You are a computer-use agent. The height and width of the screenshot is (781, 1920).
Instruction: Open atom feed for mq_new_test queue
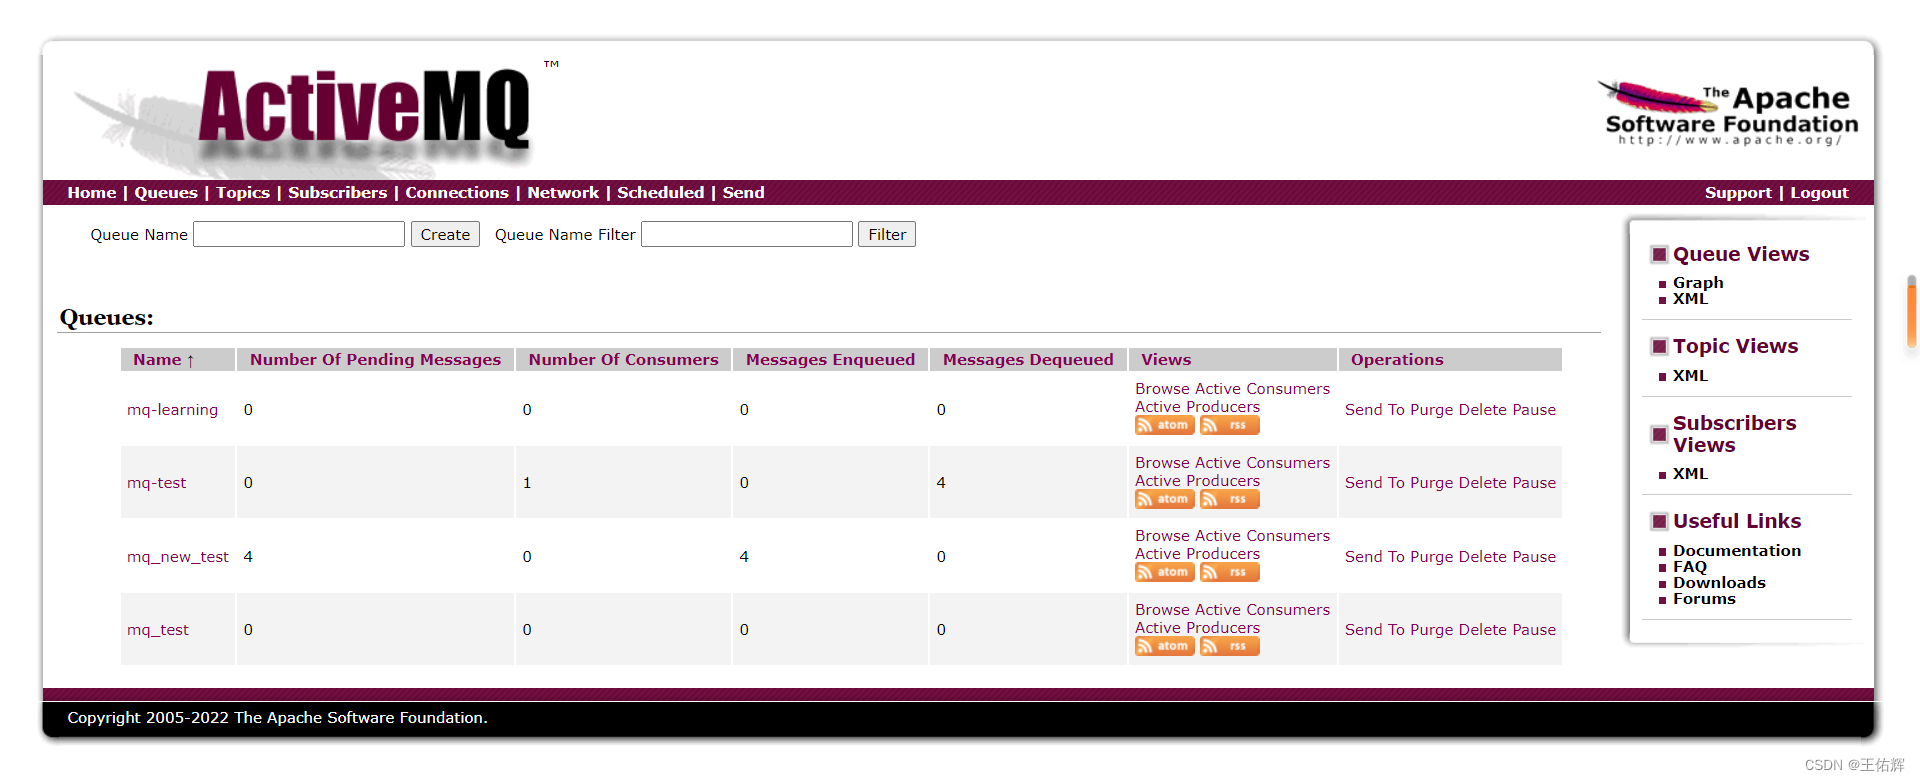coord(1164,573)
